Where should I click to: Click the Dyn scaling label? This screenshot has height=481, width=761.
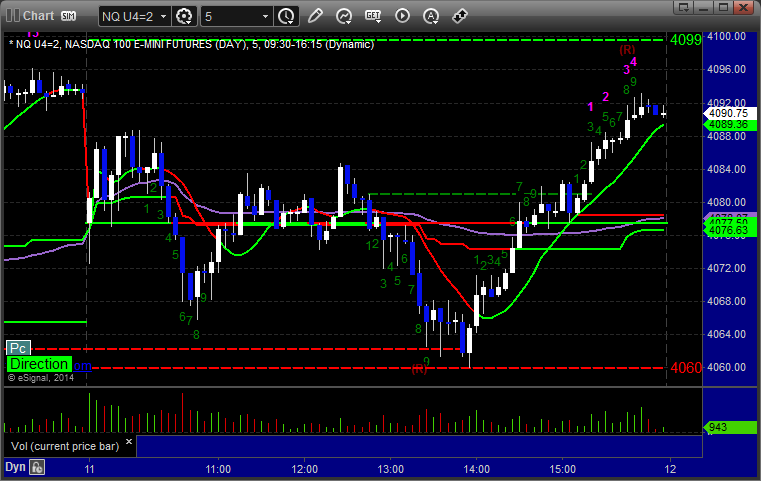pos(15,467)
